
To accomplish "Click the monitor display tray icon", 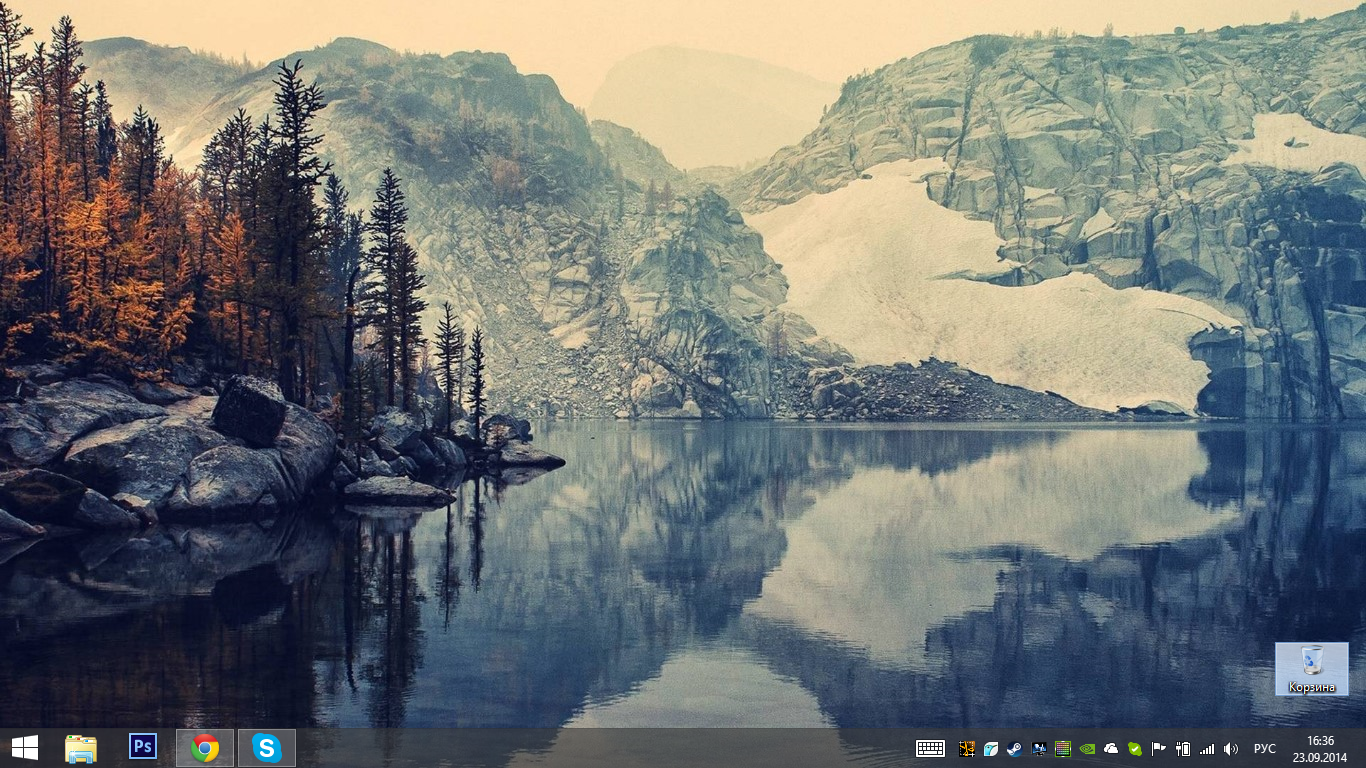I will [x=1039, y=748].
